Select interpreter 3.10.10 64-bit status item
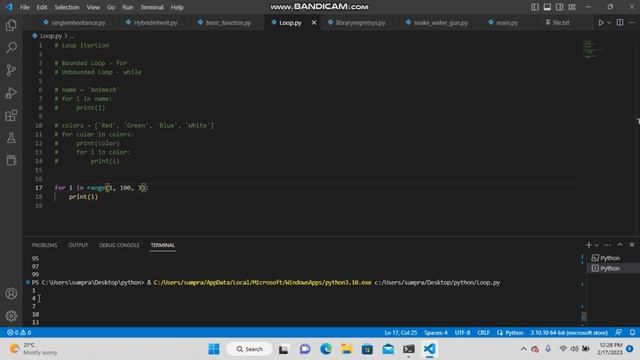The image size is (640, 360). tap(569, 333)
